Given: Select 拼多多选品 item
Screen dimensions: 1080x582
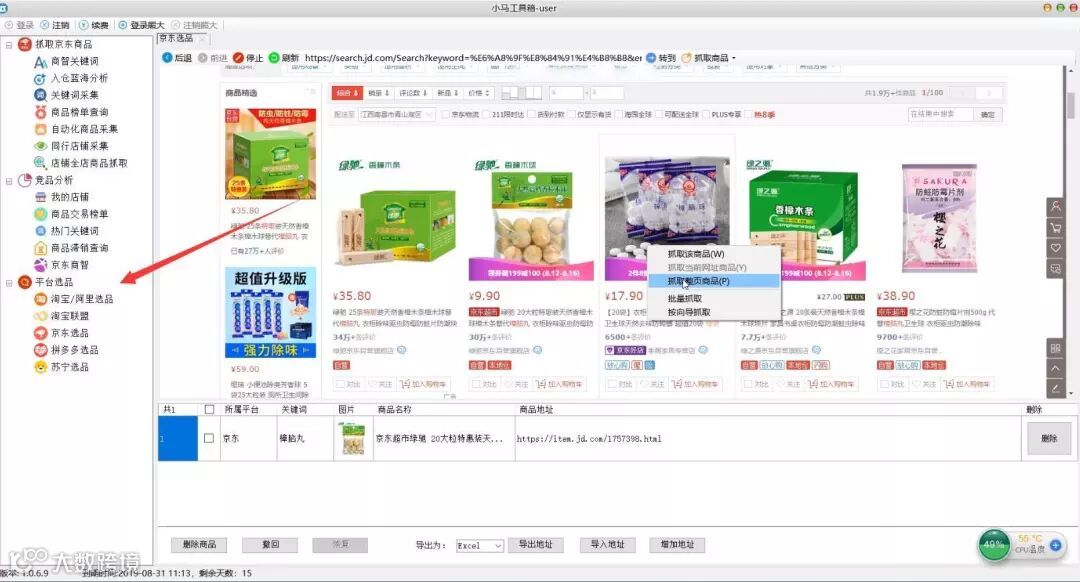Looking at the screenshot, I should coord(74,350).
